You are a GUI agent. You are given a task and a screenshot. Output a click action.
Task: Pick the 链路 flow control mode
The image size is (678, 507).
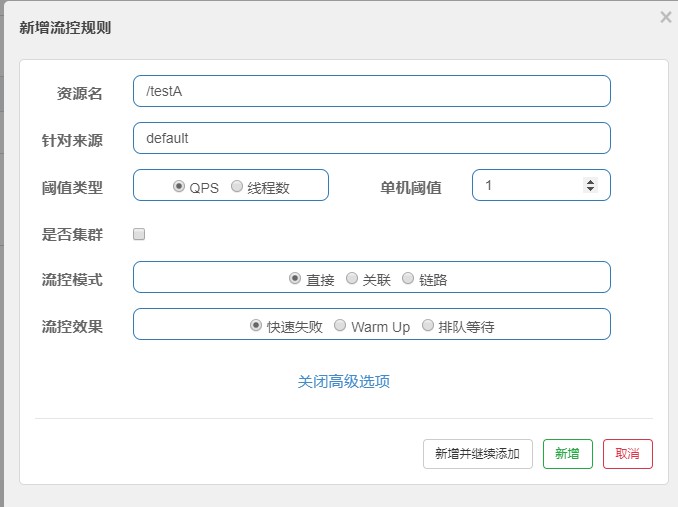(x=408, y=279)
